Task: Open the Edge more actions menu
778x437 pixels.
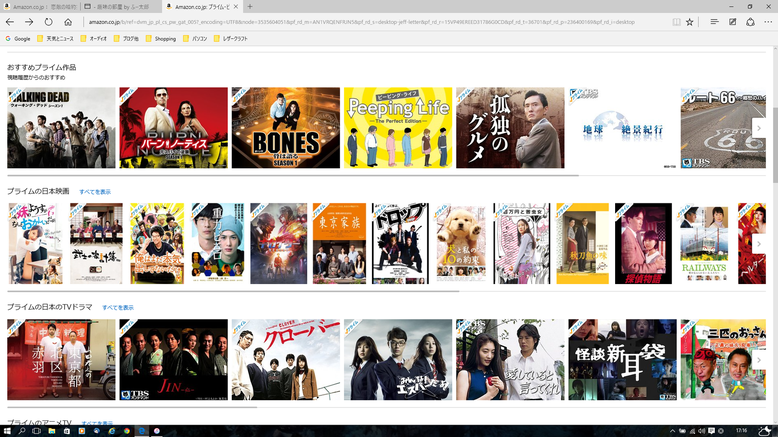Action: 768,22
